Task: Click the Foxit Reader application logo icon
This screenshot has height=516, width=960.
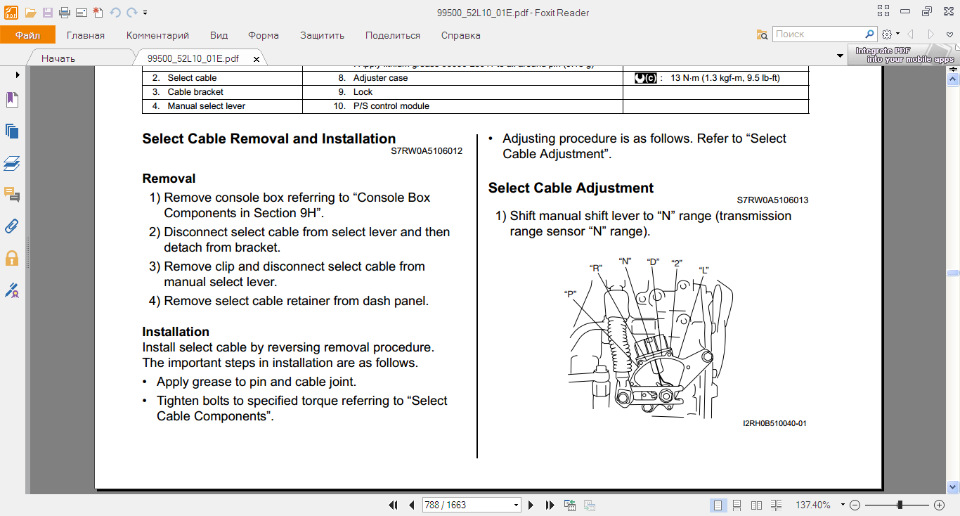Action: [11, 12]
